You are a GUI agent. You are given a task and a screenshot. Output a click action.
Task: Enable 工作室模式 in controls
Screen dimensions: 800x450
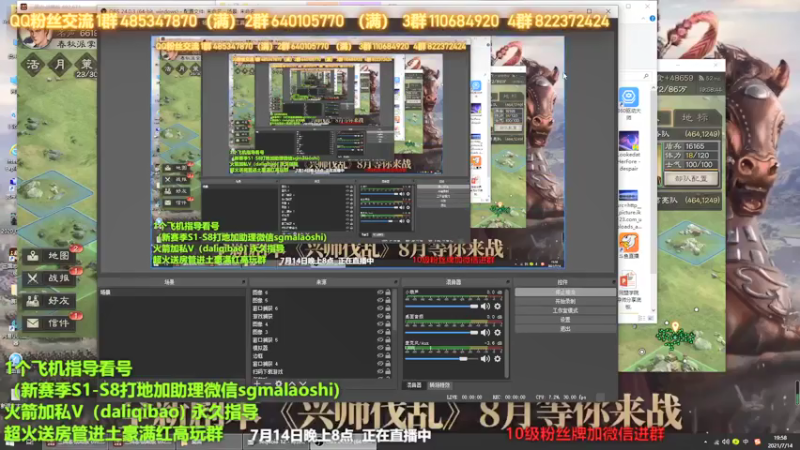[565, 311]
